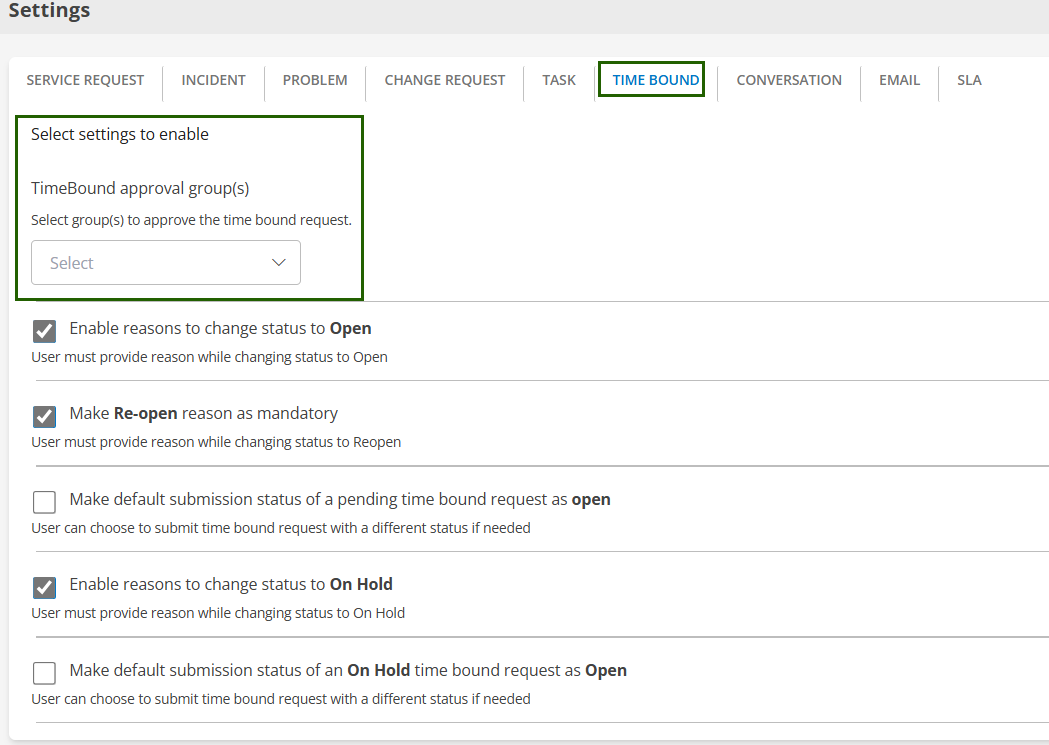Click the Settings page heading
The image size is (1049, 745).
[x=49, y=12]
